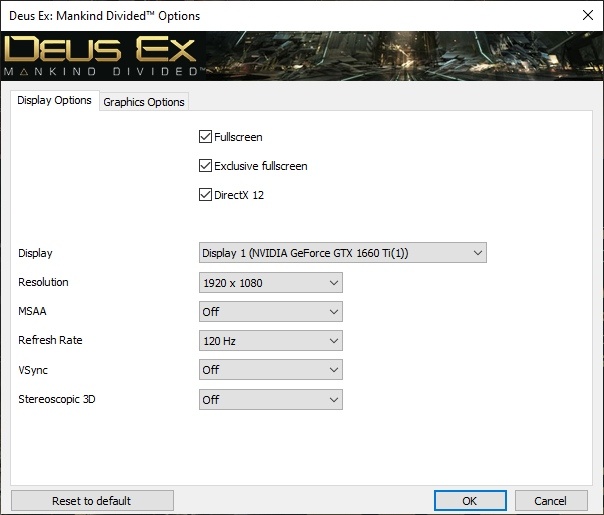604x515 pixels.
Task: Click Reset to default button
Action: point(92,501)
